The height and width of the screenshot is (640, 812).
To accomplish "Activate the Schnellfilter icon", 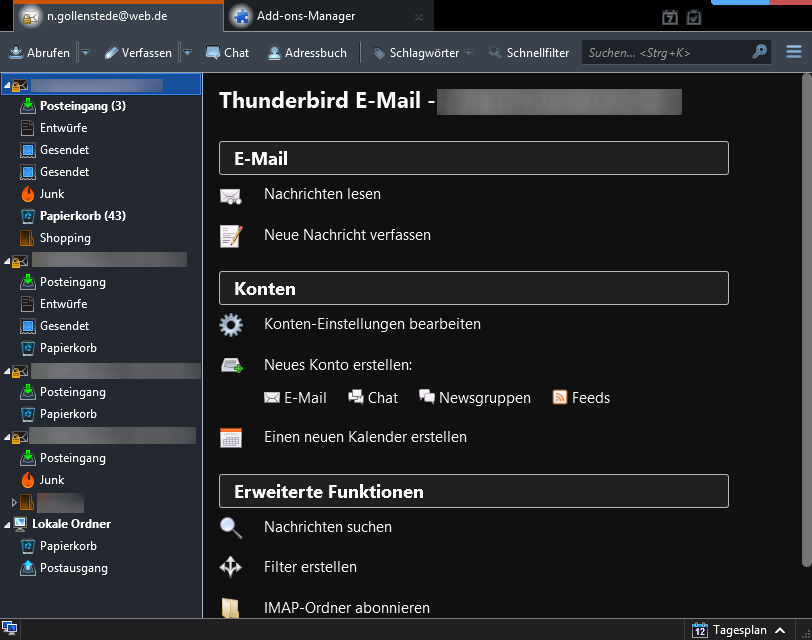I will (x=495, y=52).
